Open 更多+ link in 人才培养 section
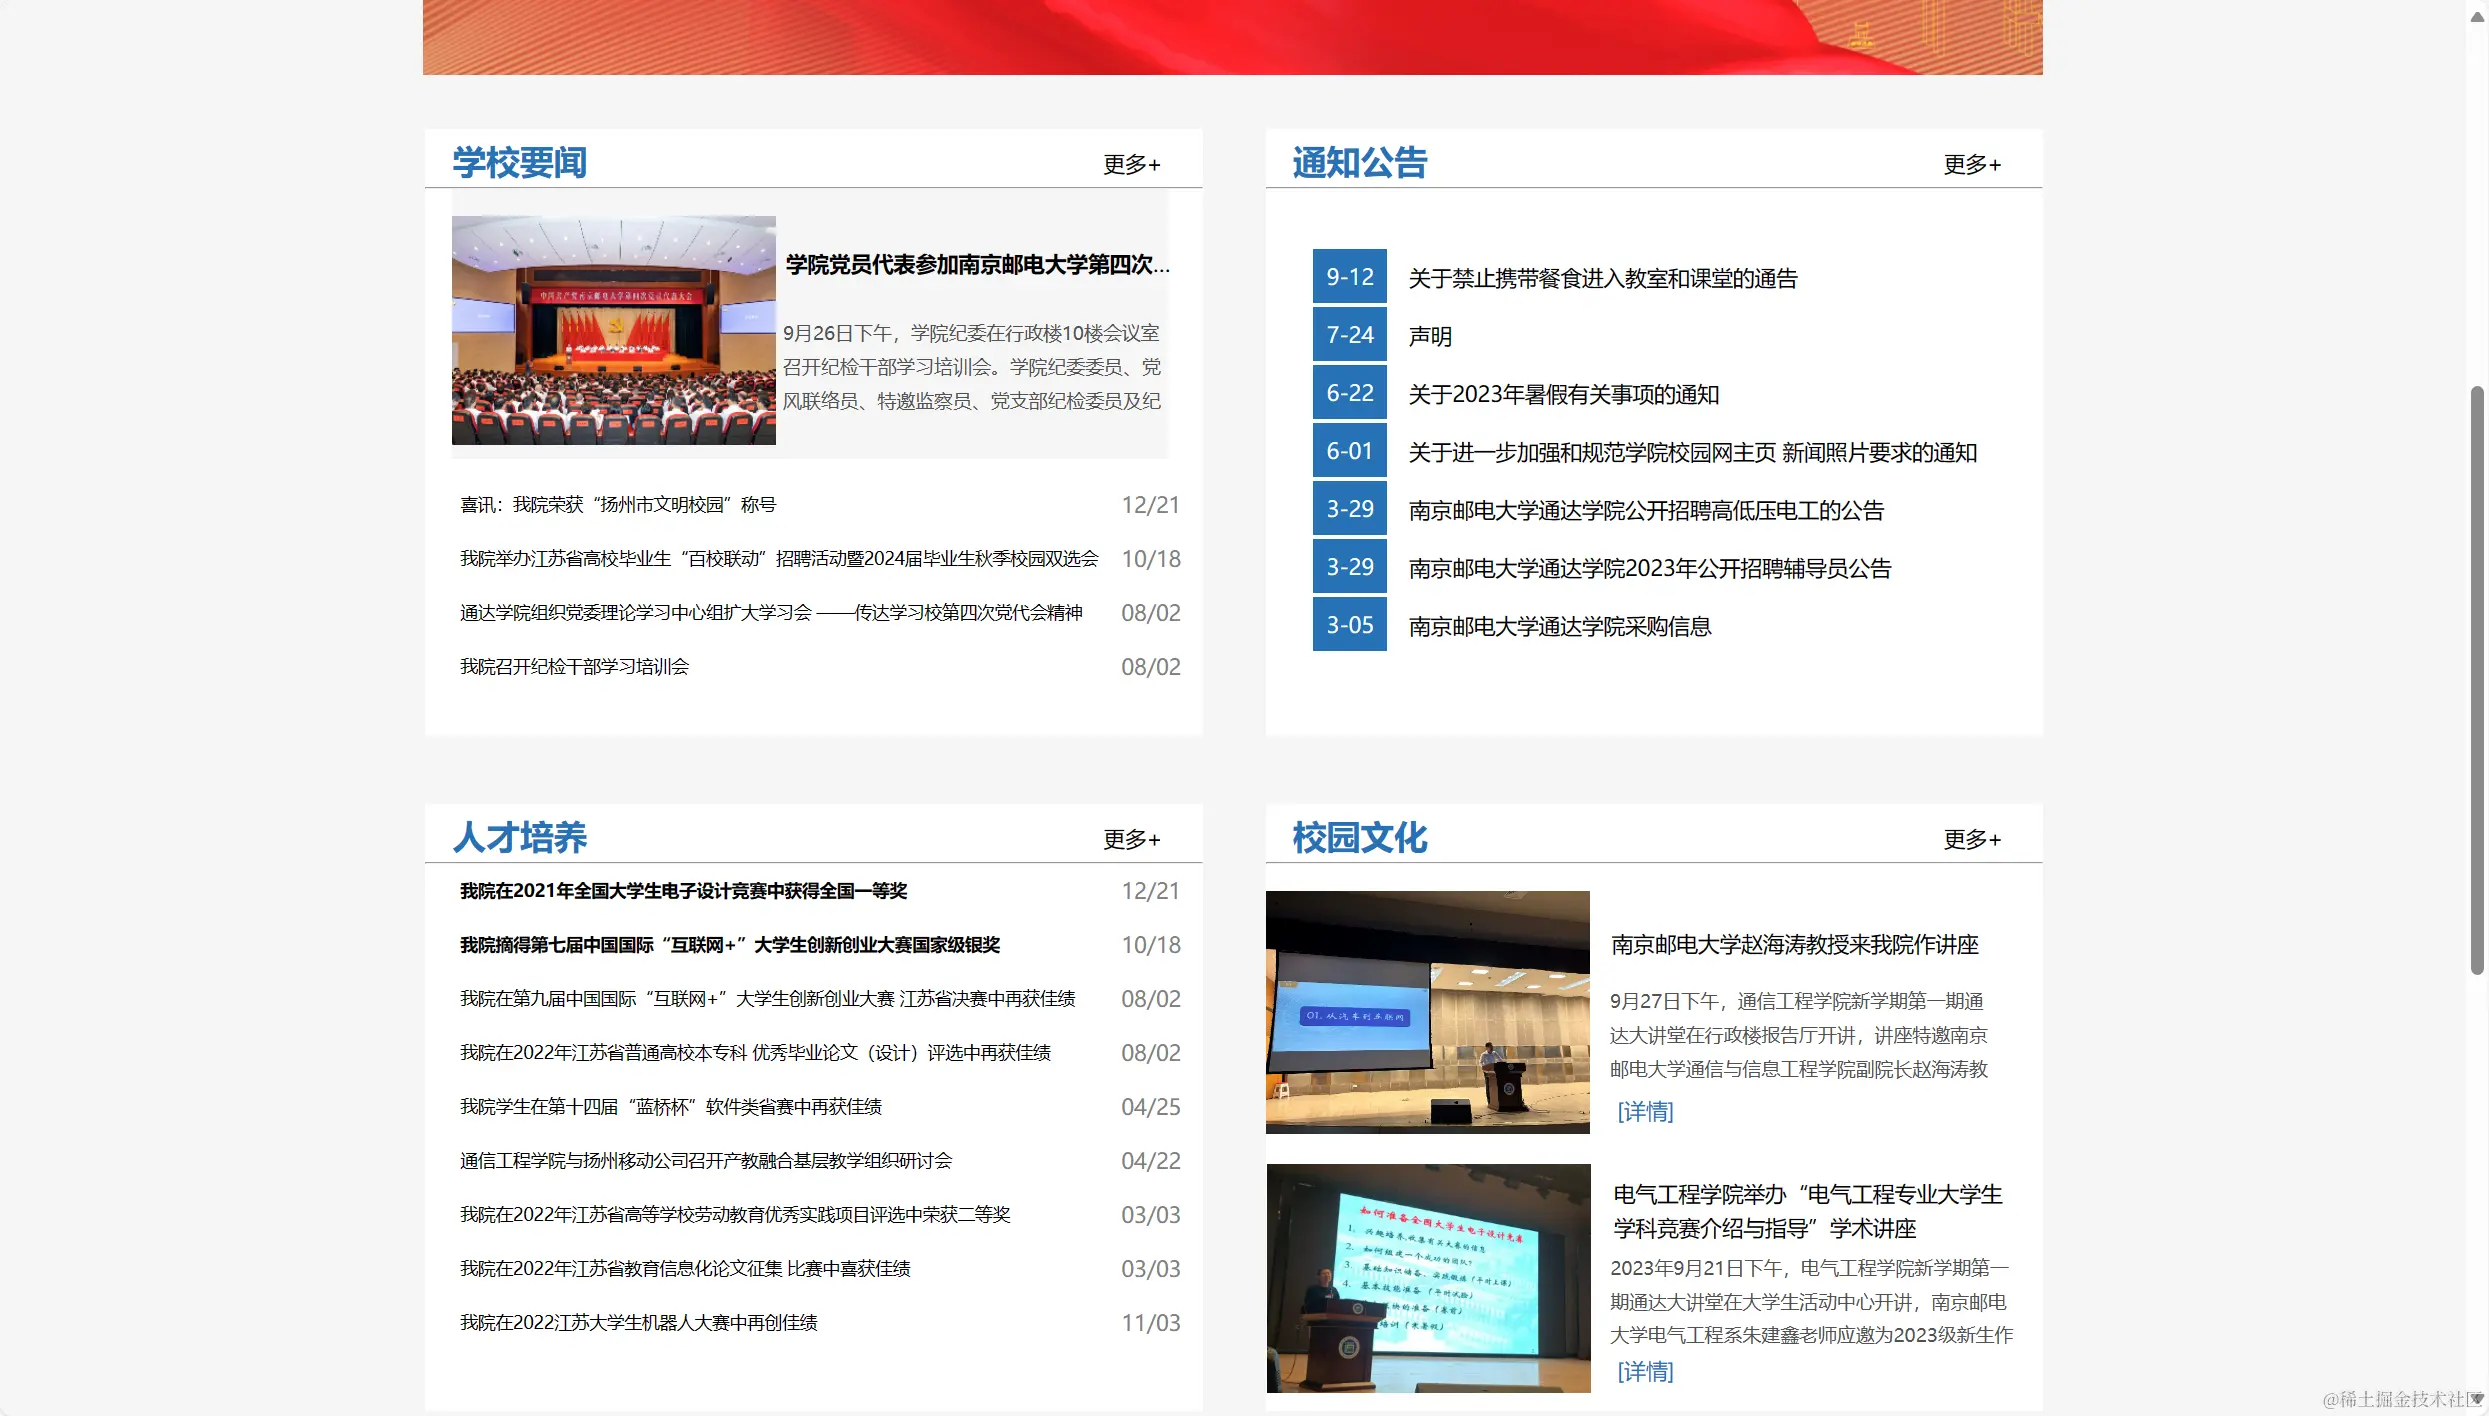Screen dimensions: 2489x1416 click(1131, 839)
